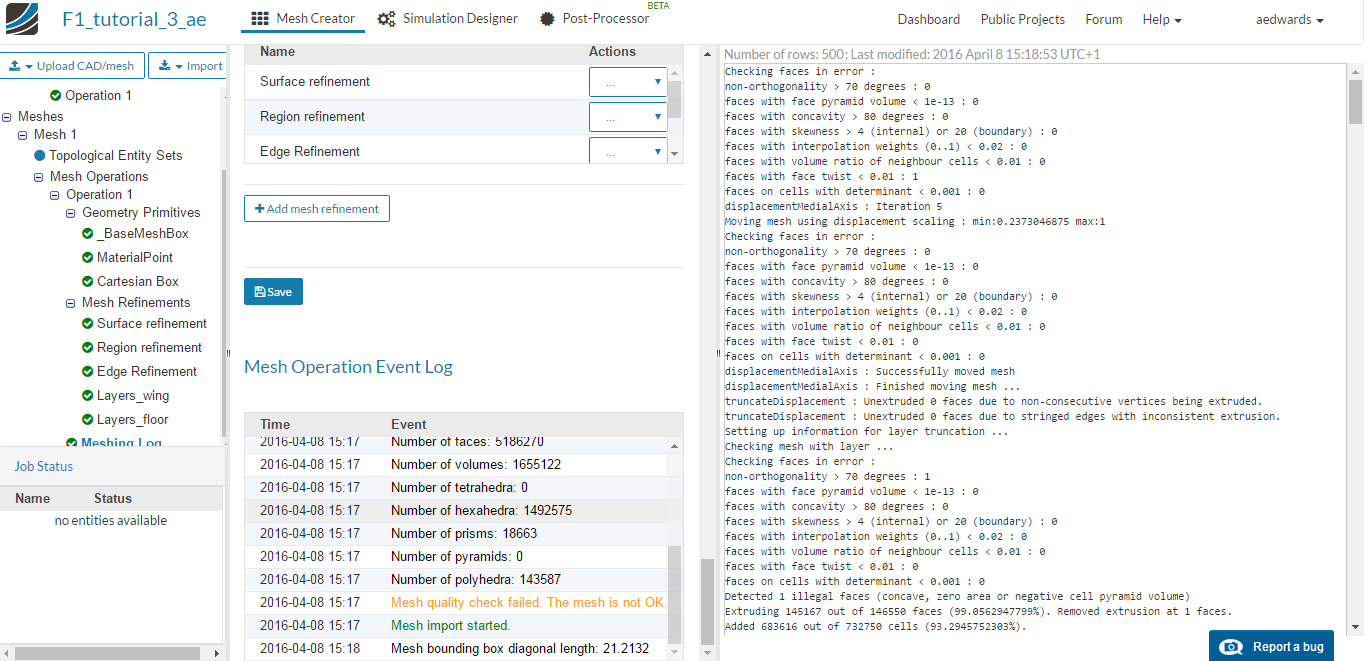Open actions dropdown for Region refinement

tap(628, 118)
